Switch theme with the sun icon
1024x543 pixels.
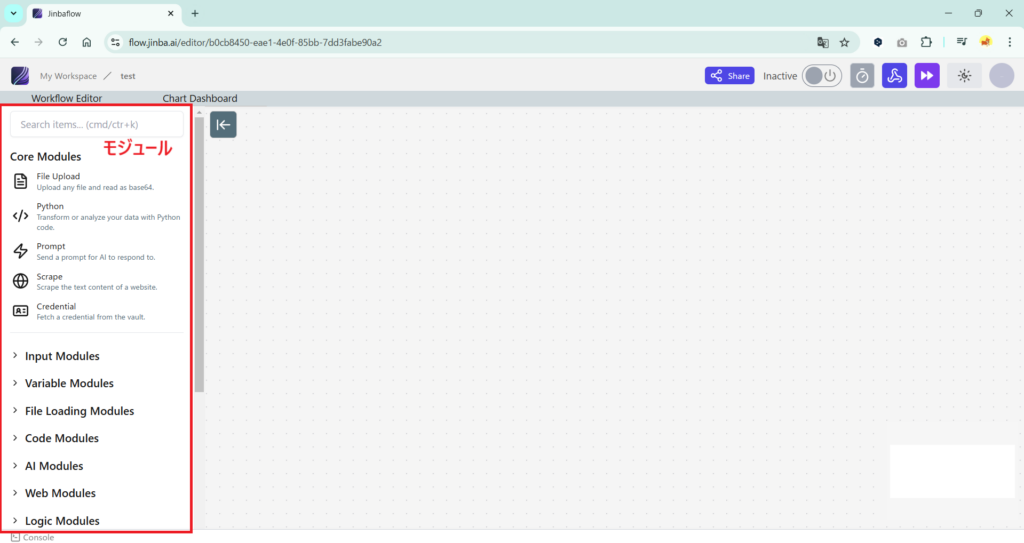pos(964,76)
